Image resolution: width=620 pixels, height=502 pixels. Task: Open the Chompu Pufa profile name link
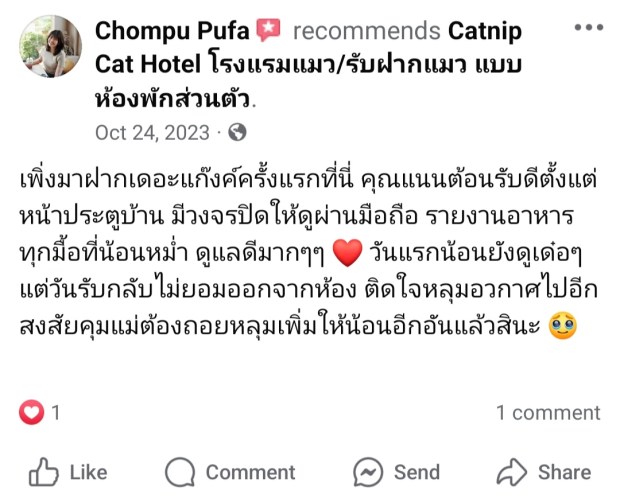tap(171, 30)
